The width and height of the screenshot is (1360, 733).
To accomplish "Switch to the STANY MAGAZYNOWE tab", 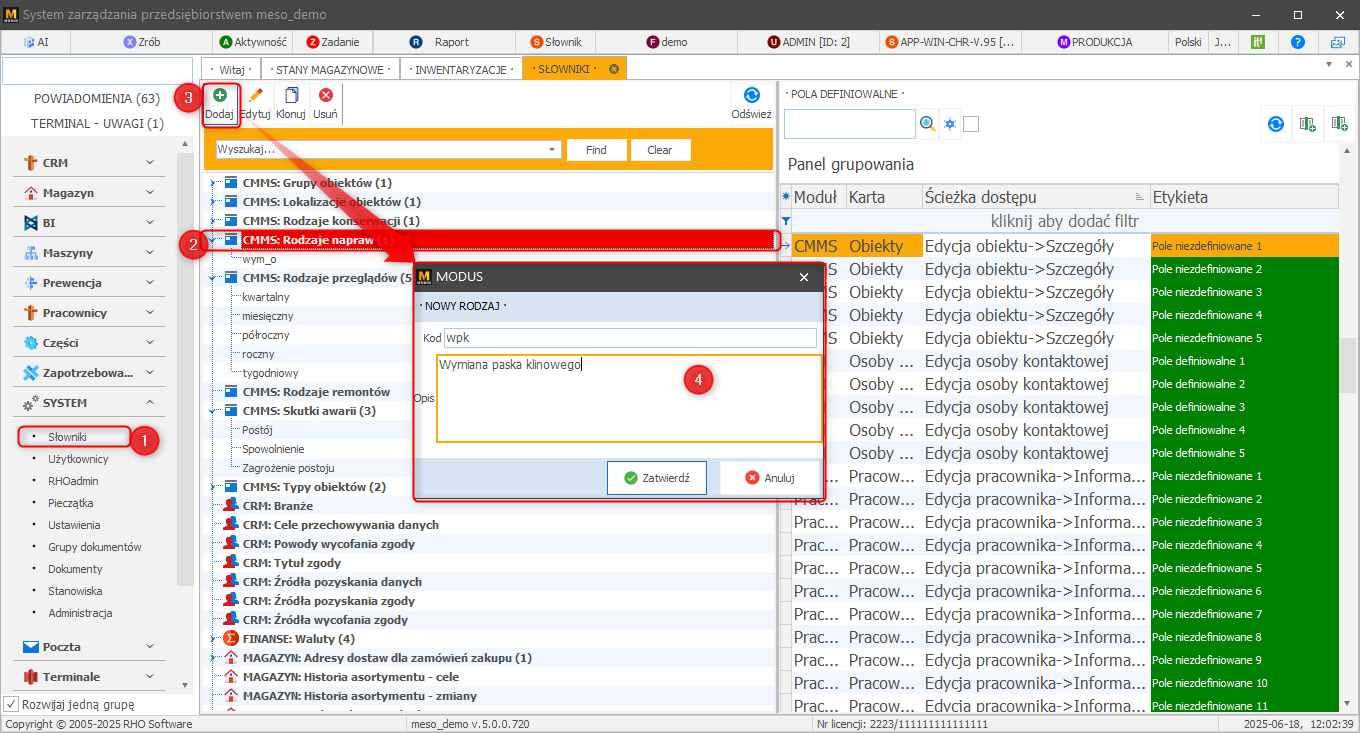I will coord(330,69).
